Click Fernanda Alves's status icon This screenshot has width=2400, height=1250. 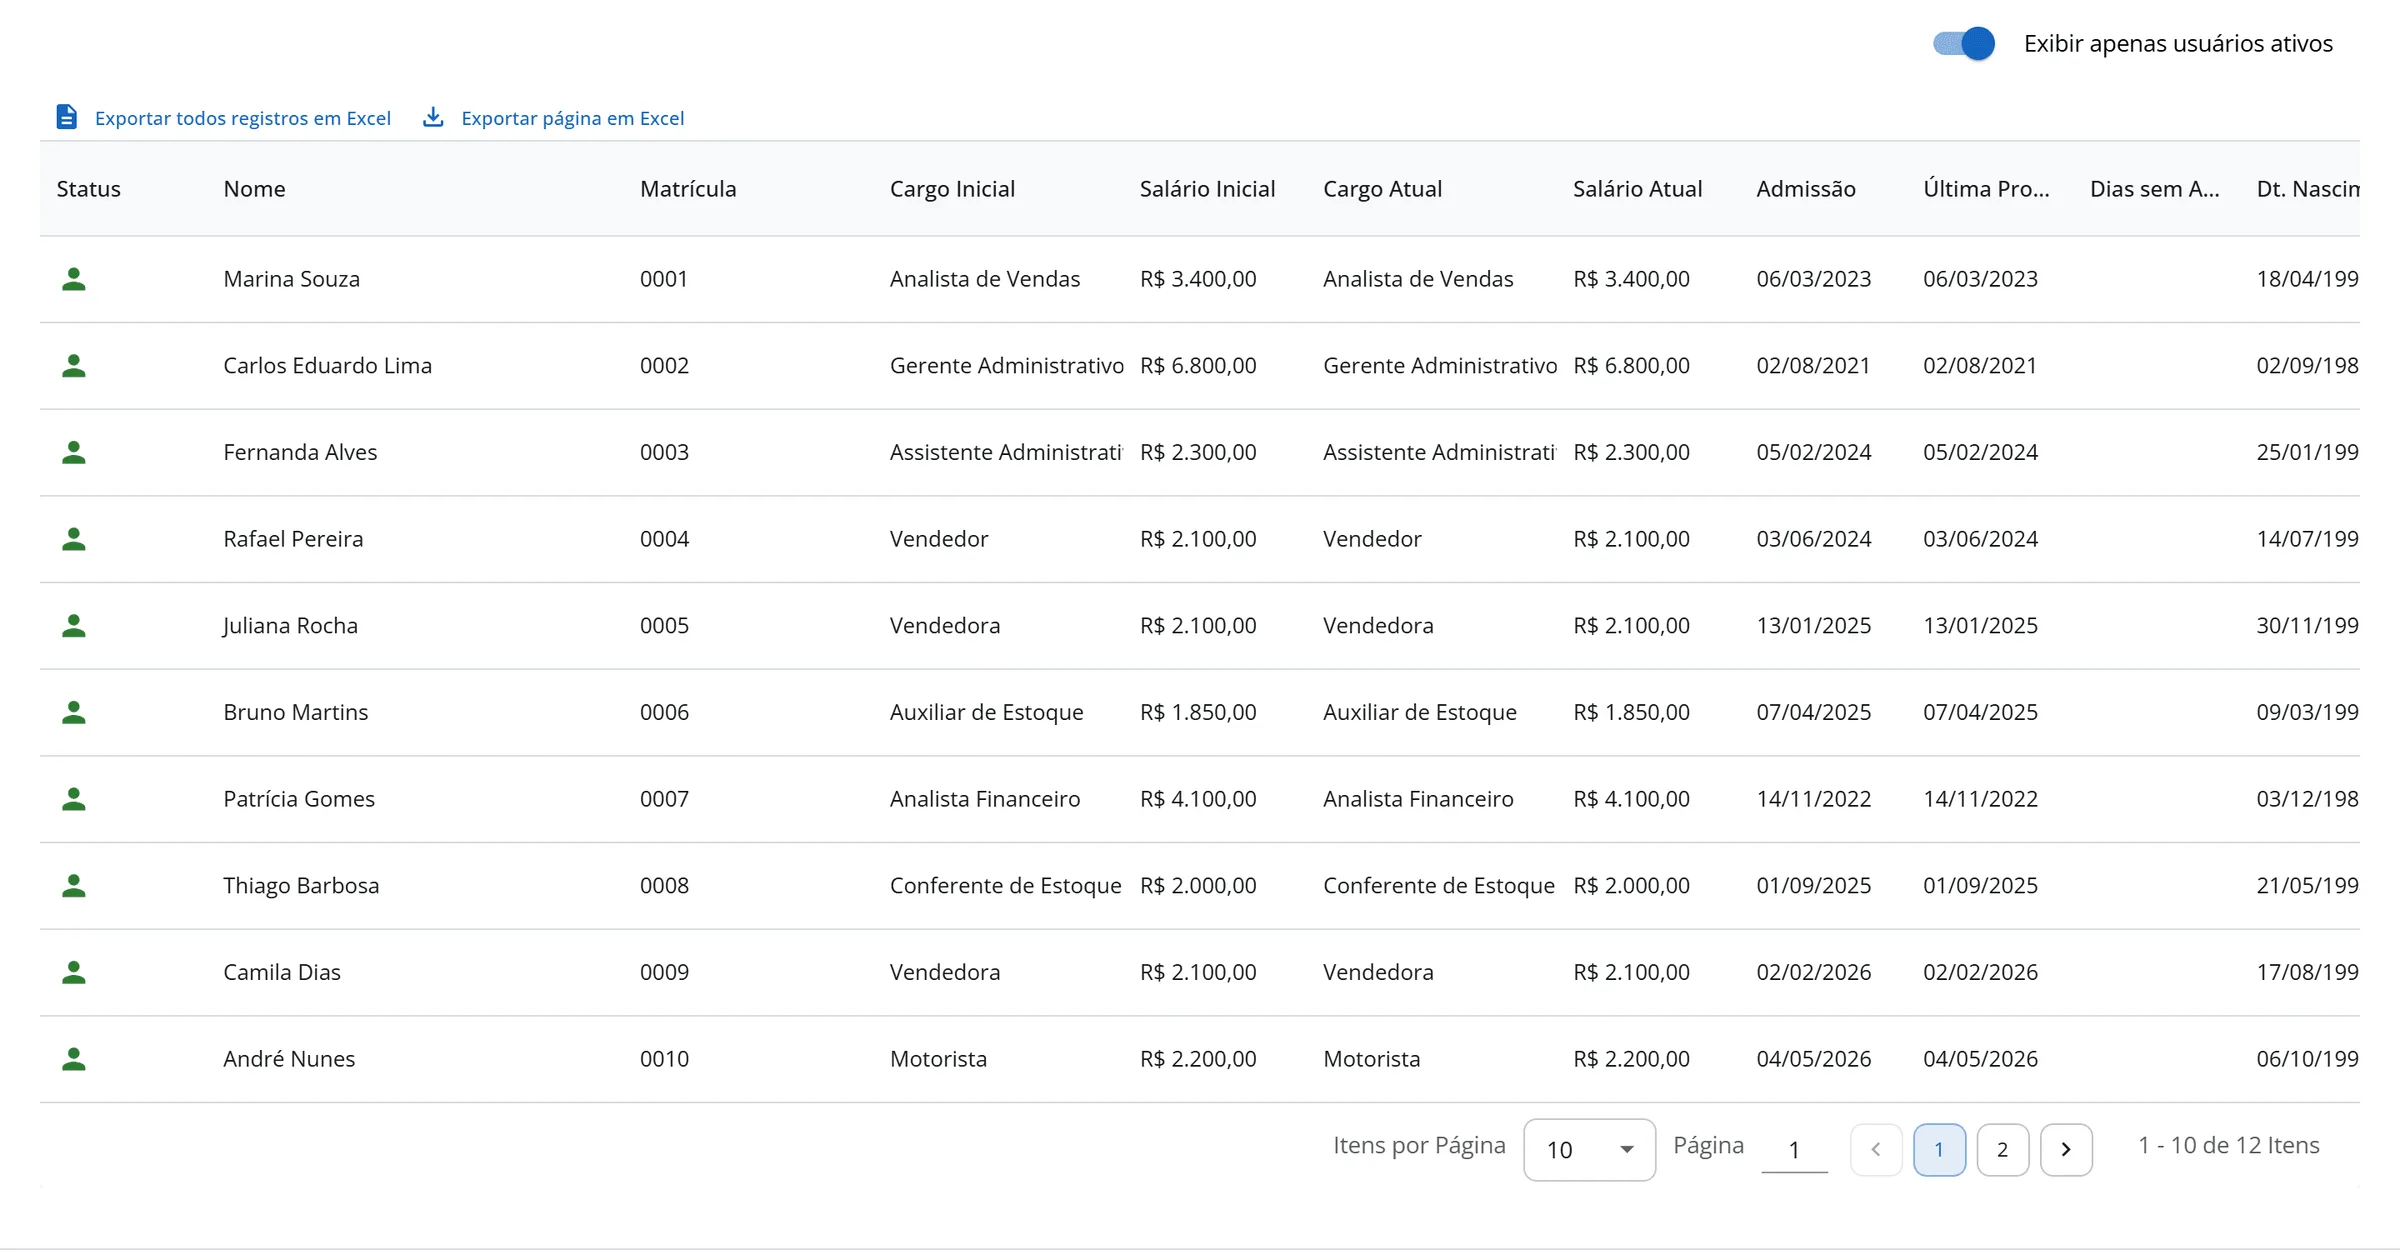(74, 452)
